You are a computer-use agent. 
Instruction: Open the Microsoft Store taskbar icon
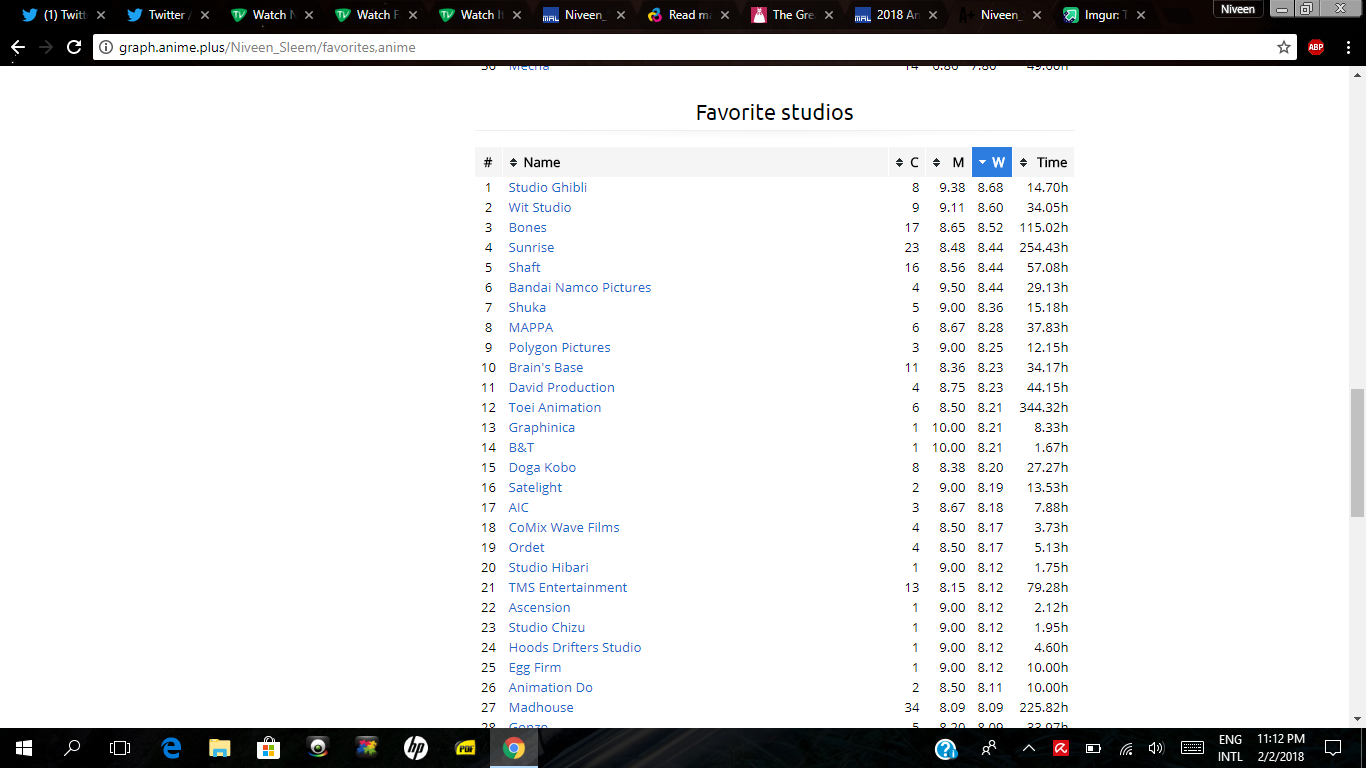coord(269,747)
